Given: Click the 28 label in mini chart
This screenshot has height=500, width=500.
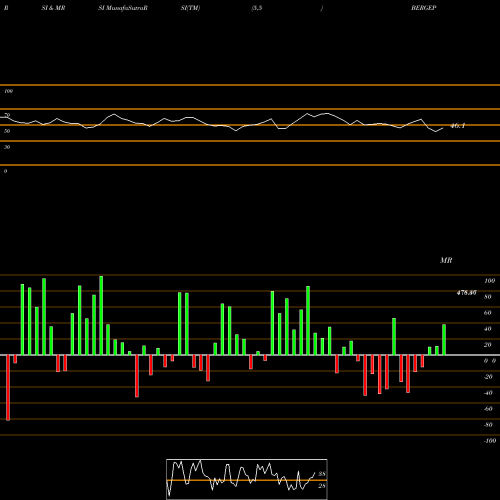Looking at the screenshot, I should pos(322,486).
